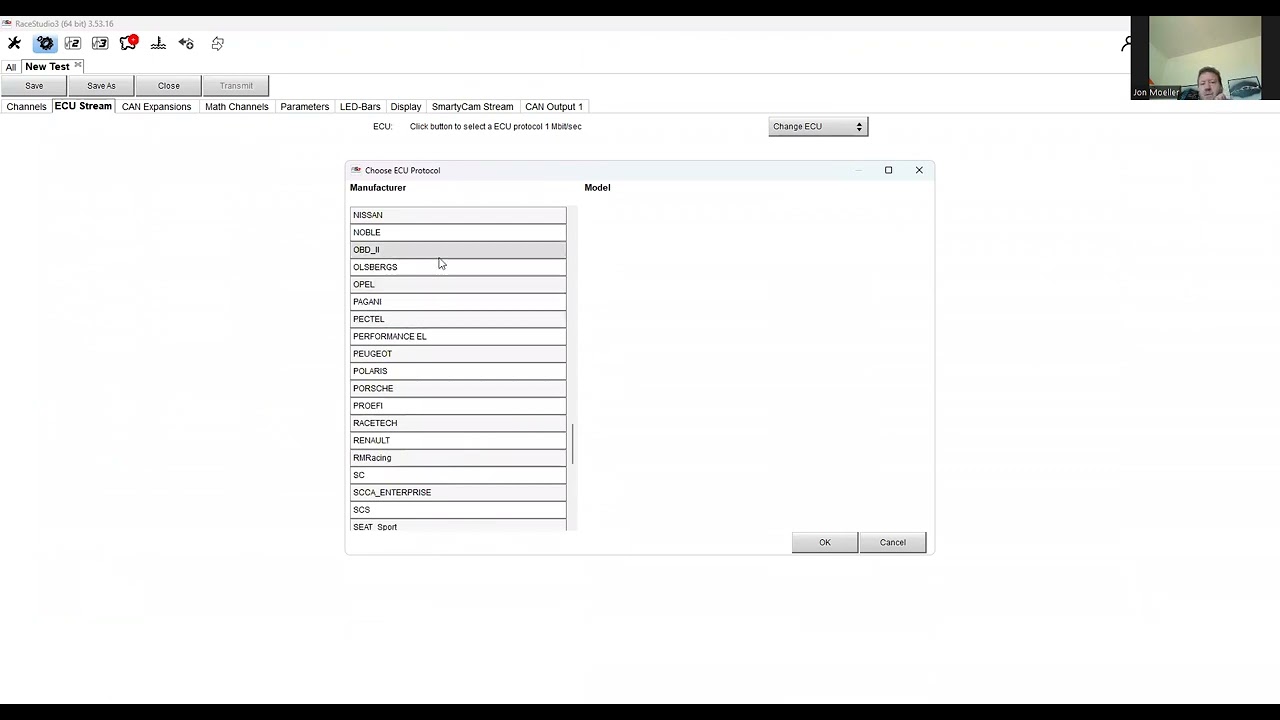Select OPEL in the manufacturer list
The width and height of the screenshot is (1280, 720).
tap(458, 284)
